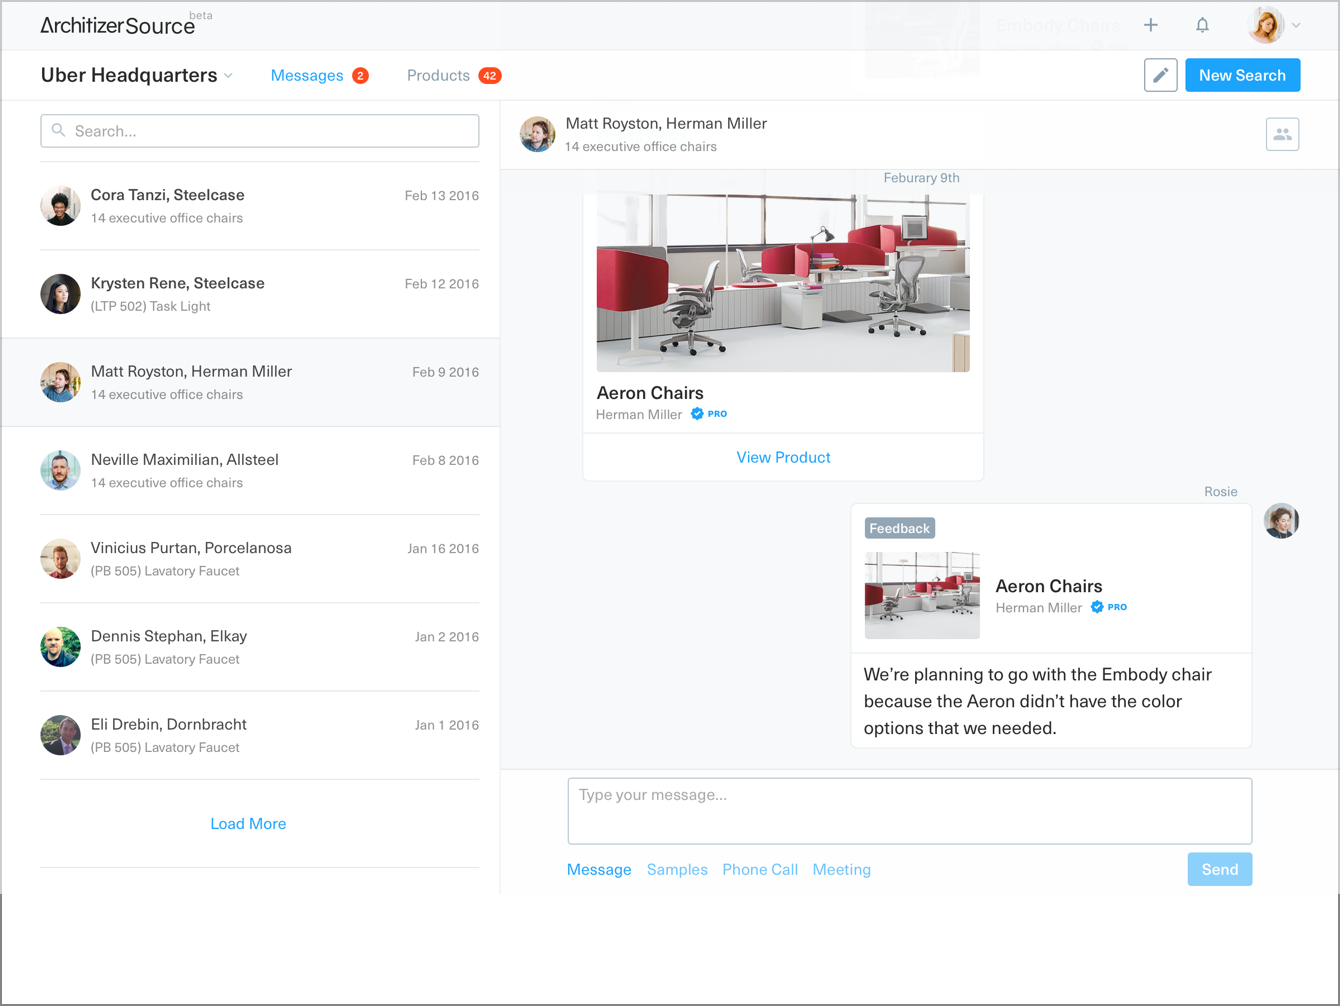Click the Feburary 9th date label
The height and width of the screenshot is (1006, 1340).
[x=921, y=178]
